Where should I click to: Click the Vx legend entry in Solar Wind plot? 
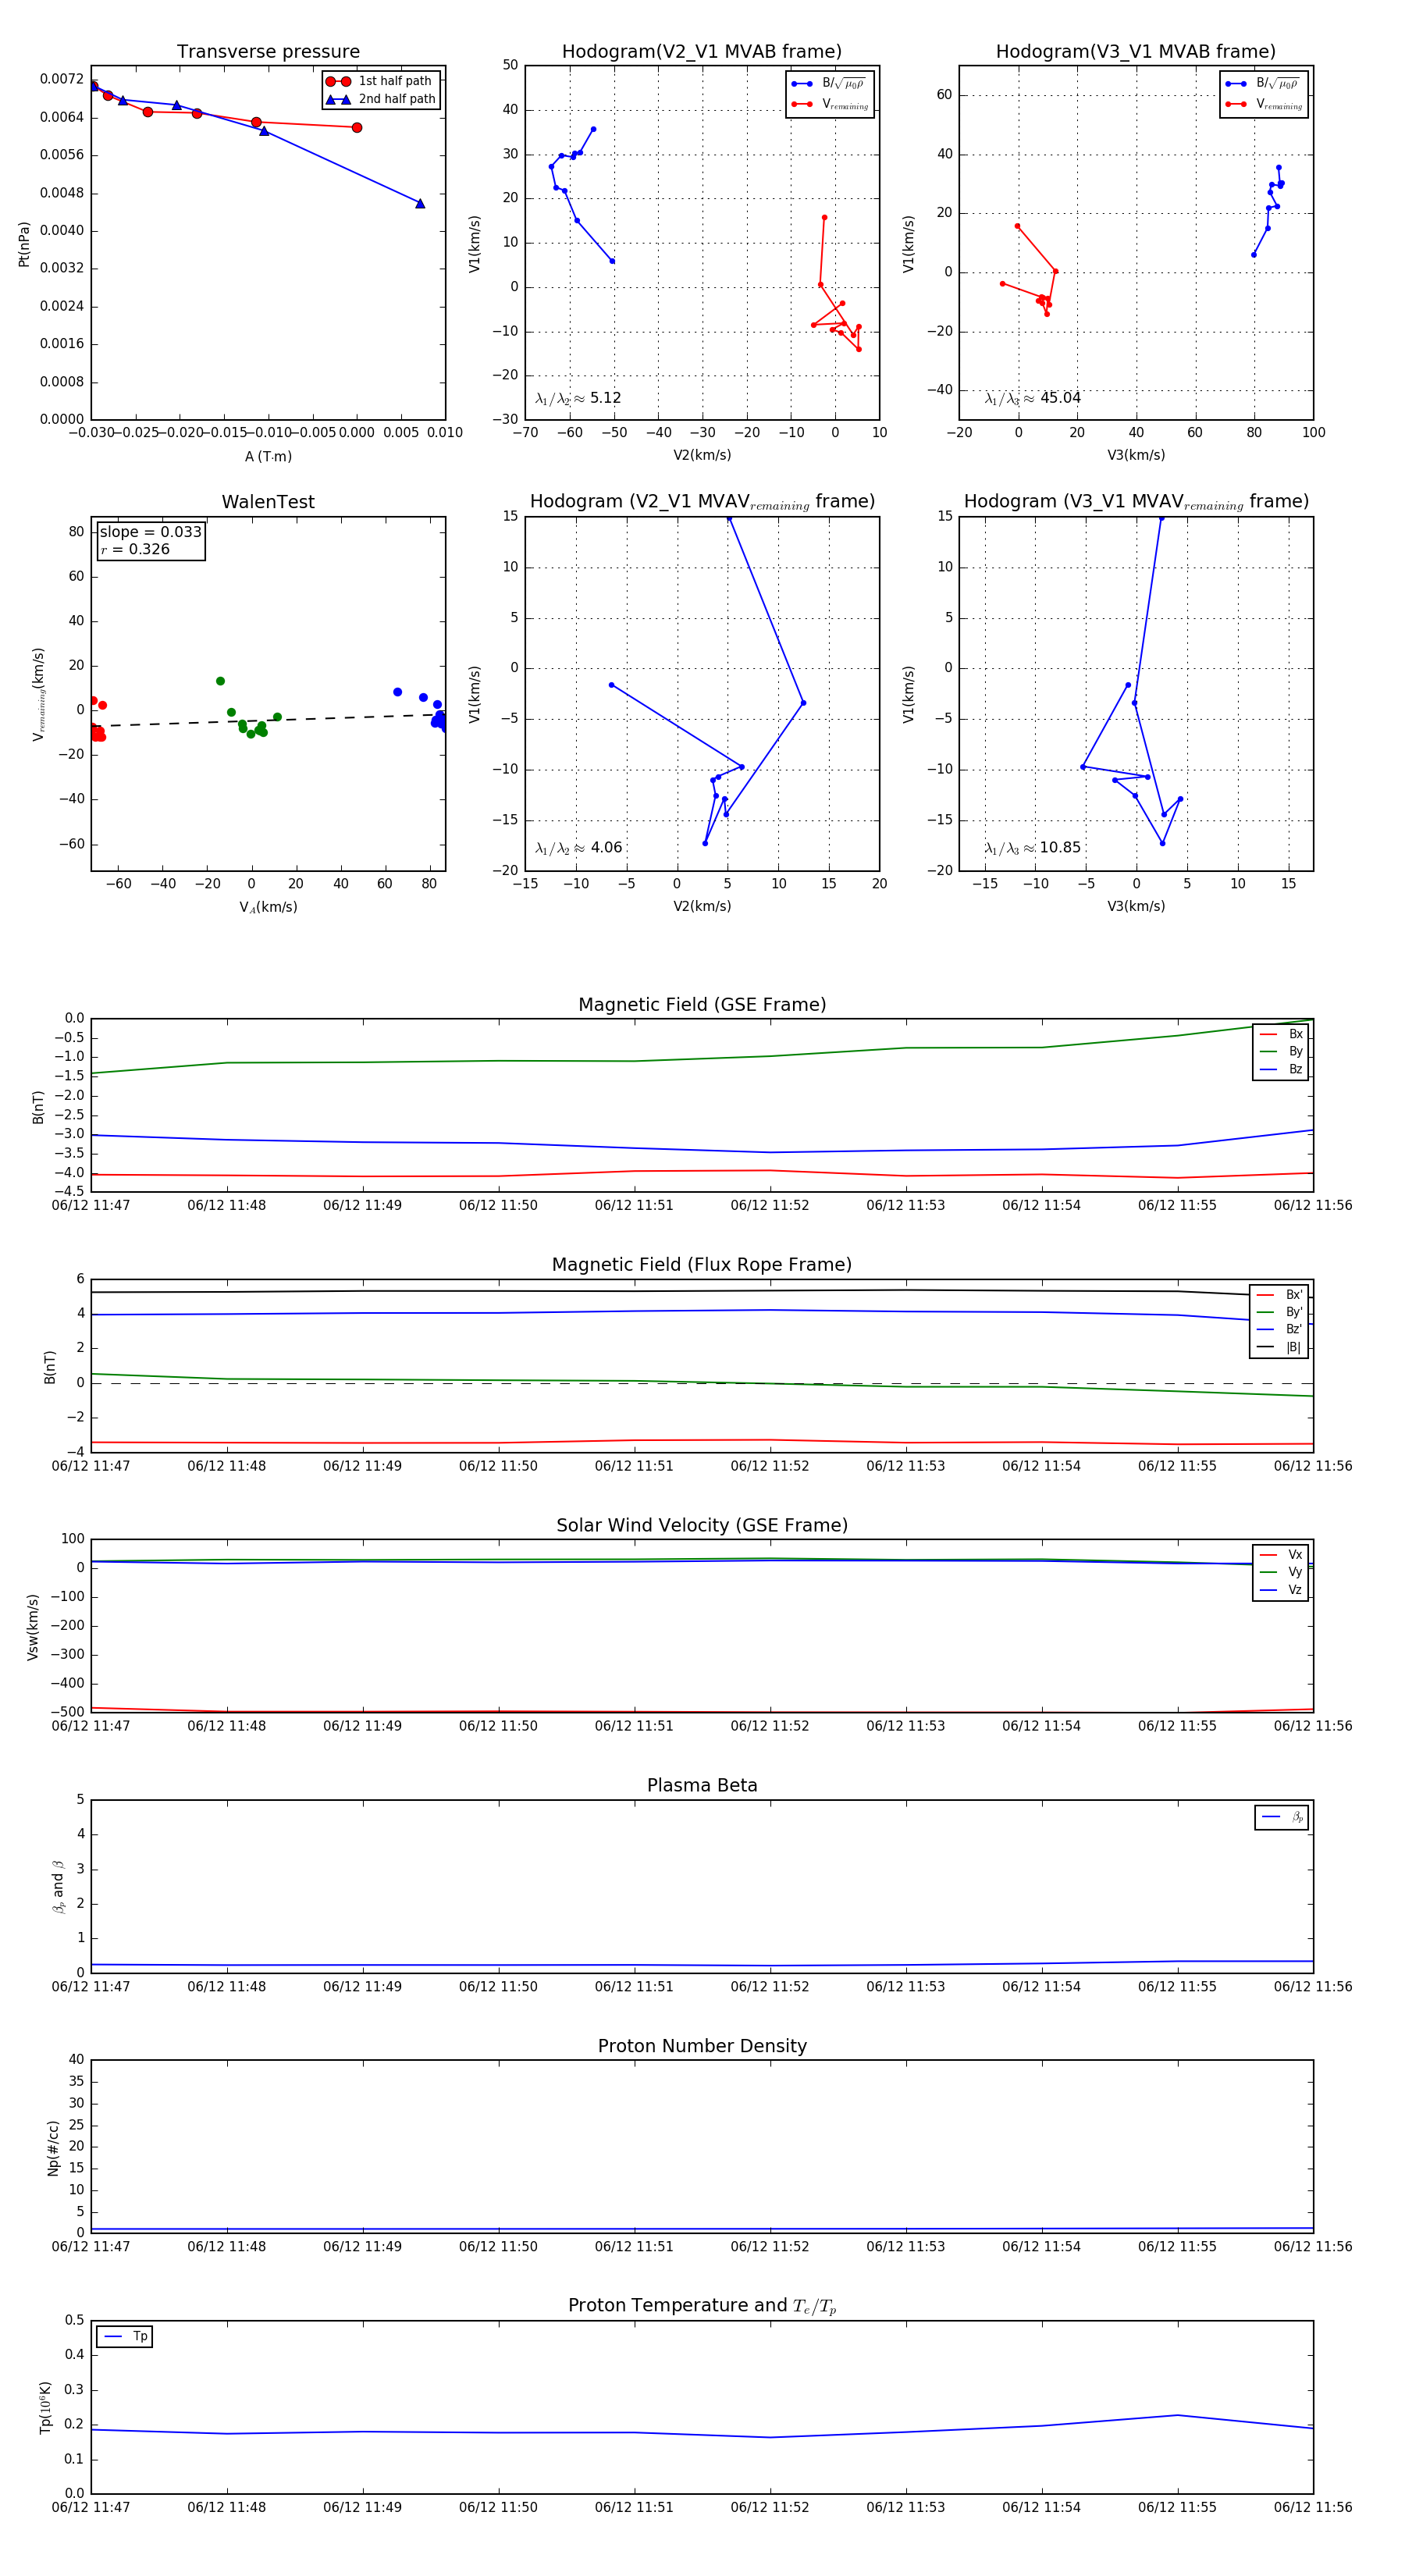(x=1281, y=1555)
